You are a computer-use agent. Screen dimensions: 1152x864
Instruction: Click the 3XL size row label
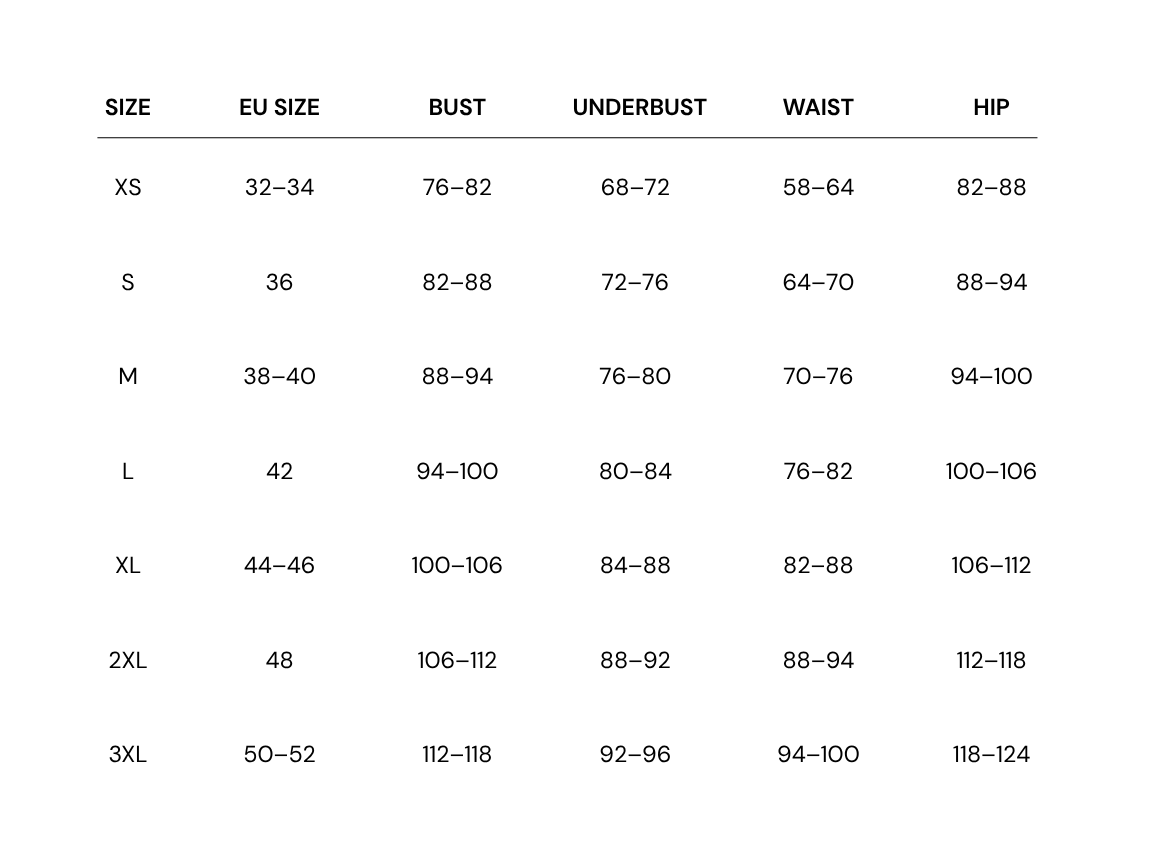click(128, 754)
